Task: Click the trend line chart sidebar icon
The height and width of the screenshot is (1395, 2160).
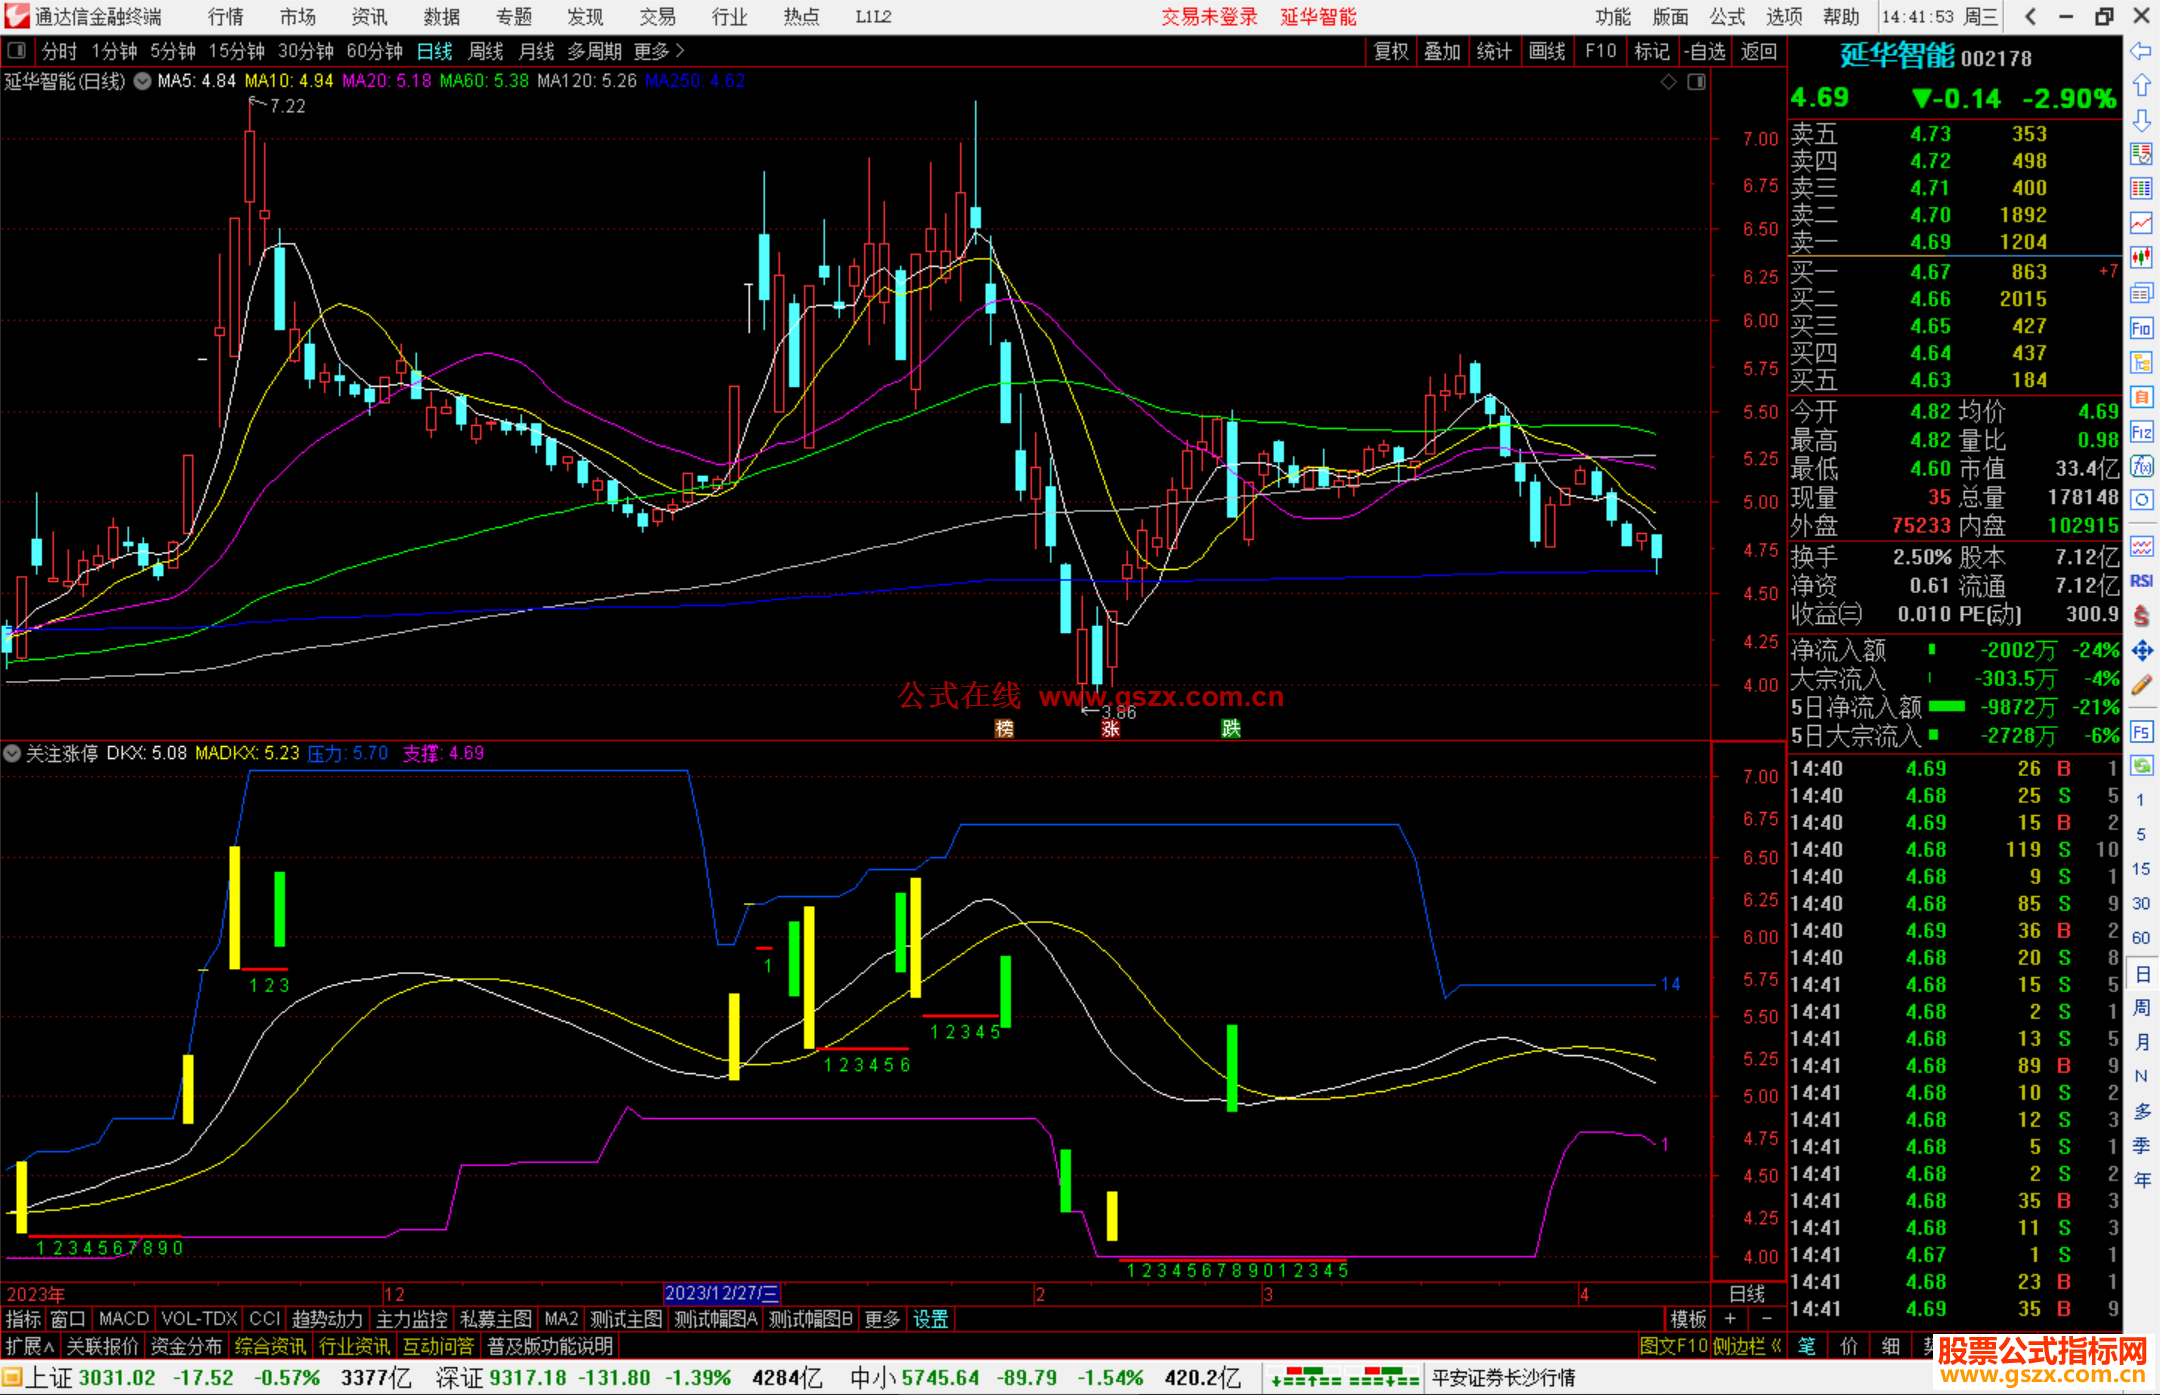Action: coord(2141,222)
